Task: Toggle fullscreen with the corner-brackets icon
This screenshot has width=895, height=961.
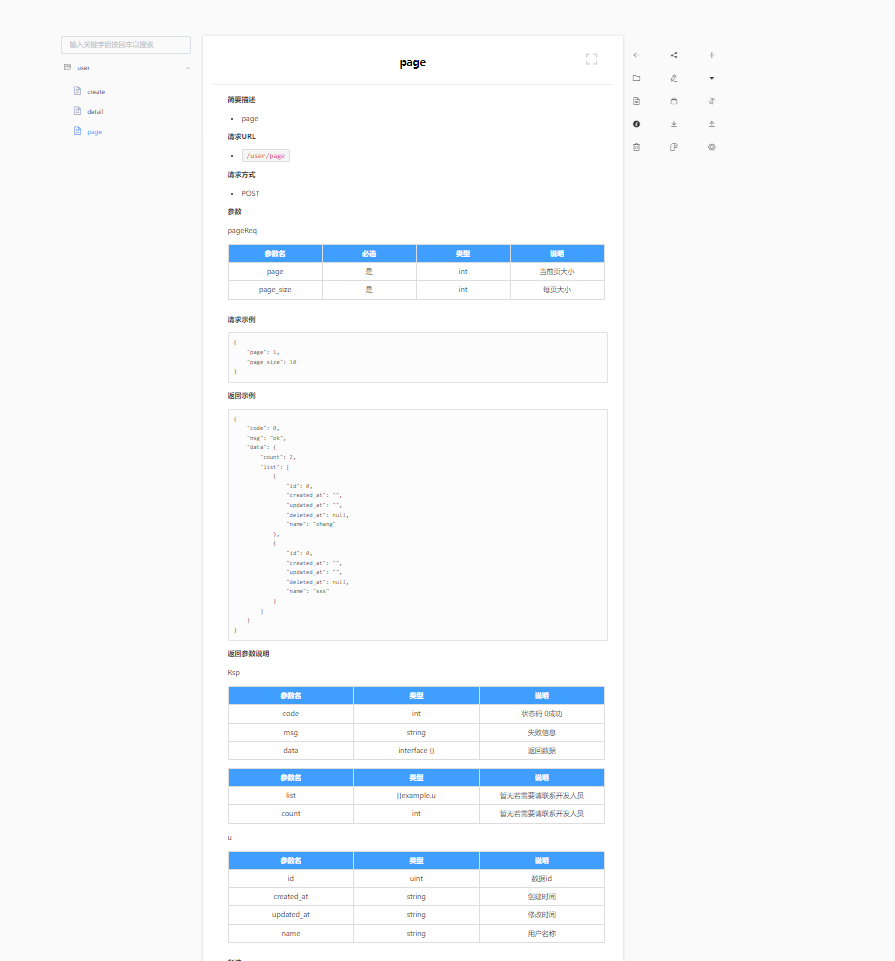Action: coord(591,59)
